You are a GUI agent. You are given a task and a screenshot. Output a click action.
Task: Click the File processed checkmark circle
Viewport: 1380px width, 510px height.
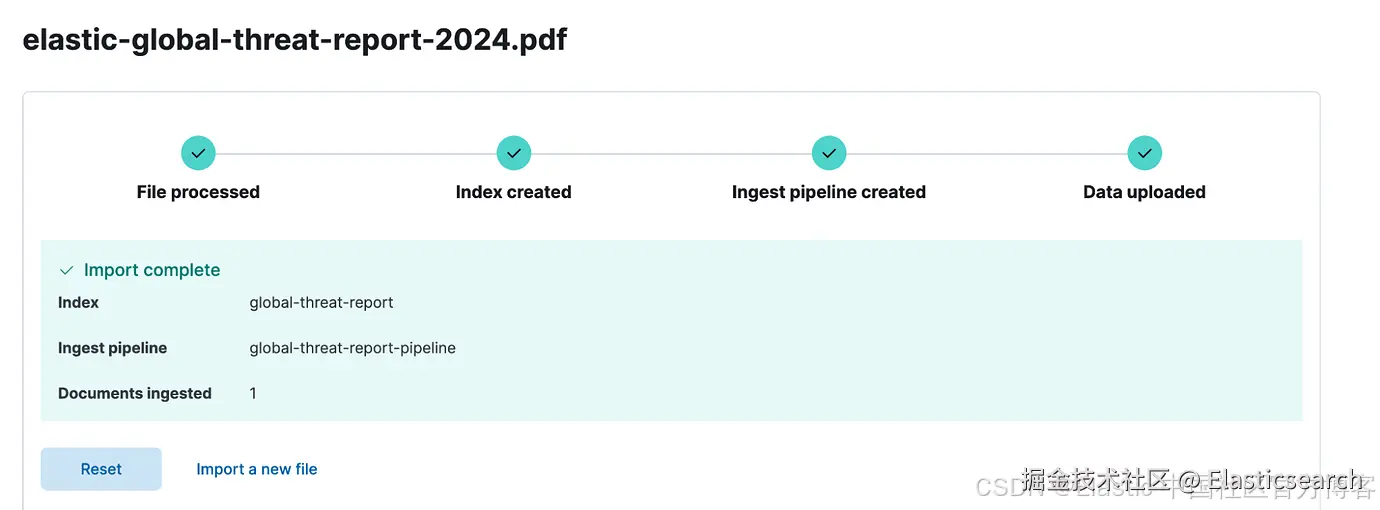(198, 153)
